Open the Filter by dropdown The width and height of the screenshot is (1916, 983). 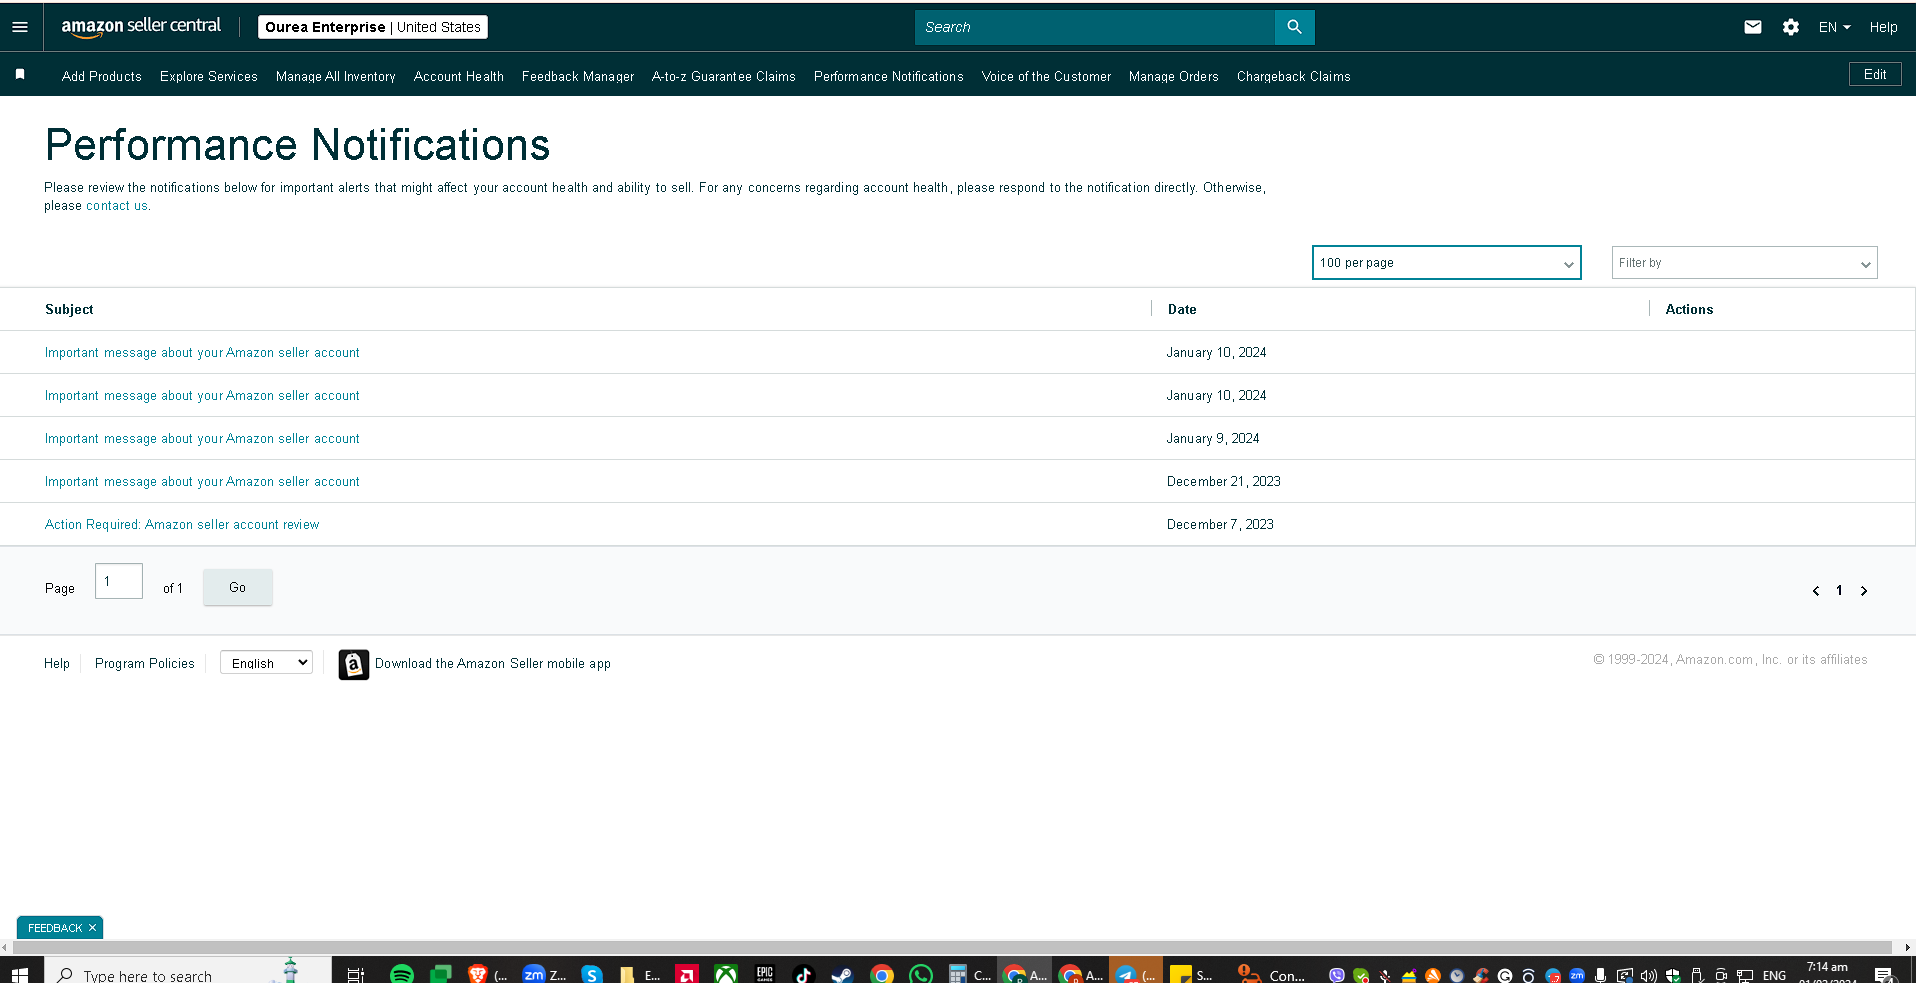(1744, 263)
